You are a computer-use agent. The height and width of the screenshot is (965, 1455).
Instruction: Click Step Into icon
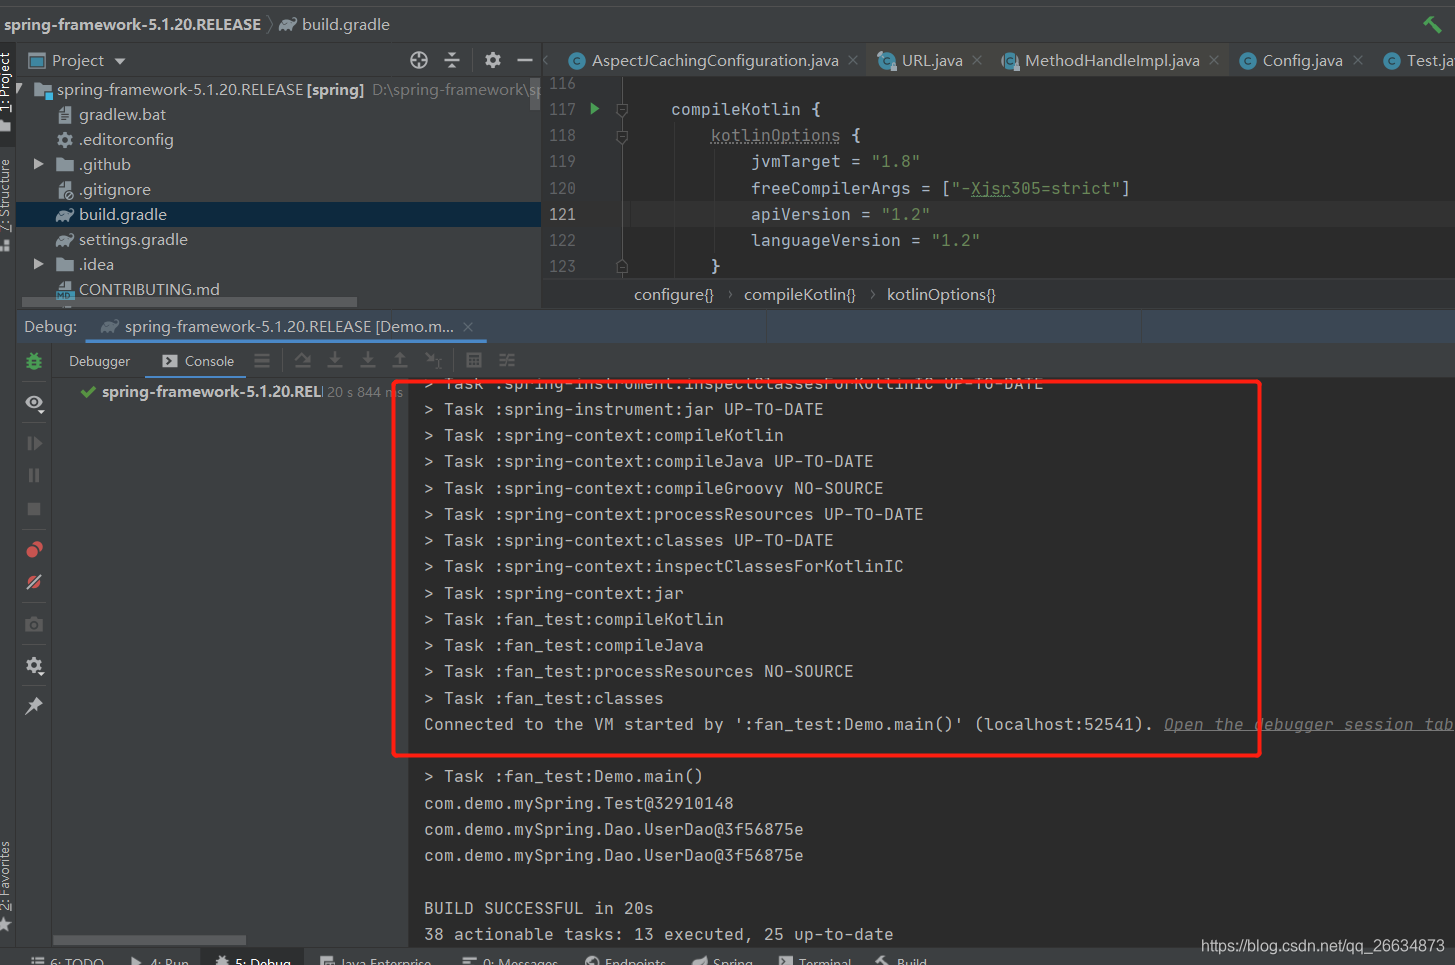335,360
